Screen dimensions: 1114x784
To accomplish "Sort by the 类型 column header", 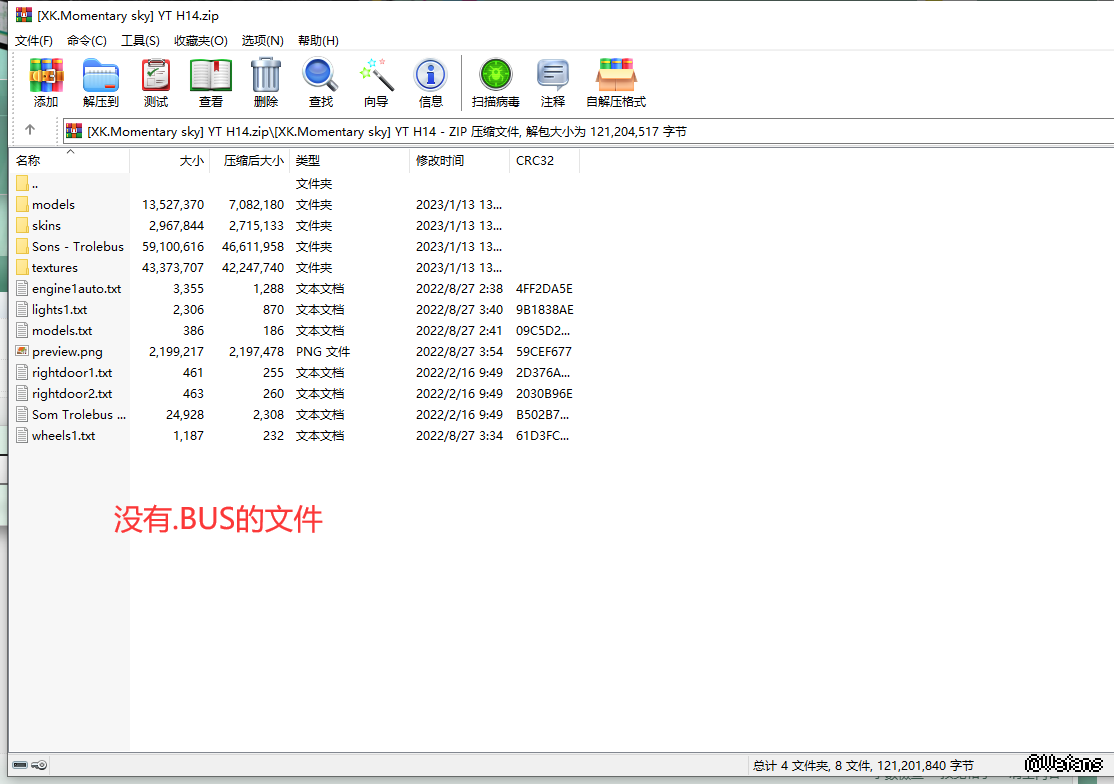I will [x=350, y=160].
